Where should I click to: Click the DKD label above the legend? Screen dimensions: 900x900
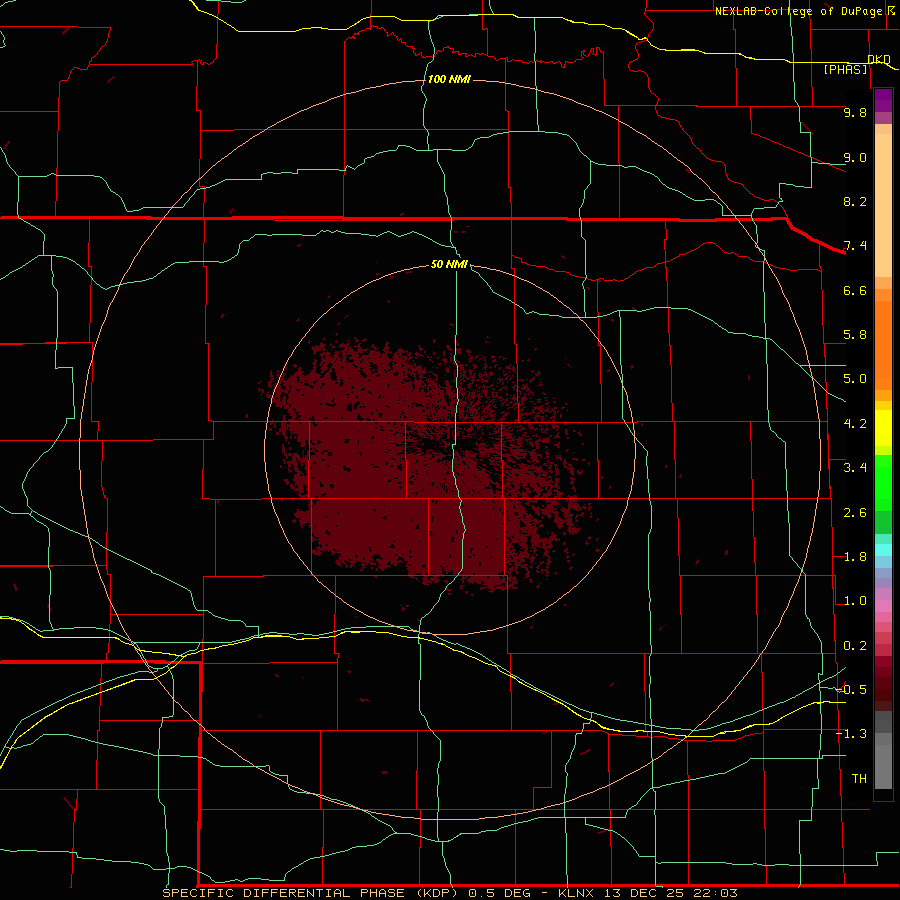(x=879, y=59)
